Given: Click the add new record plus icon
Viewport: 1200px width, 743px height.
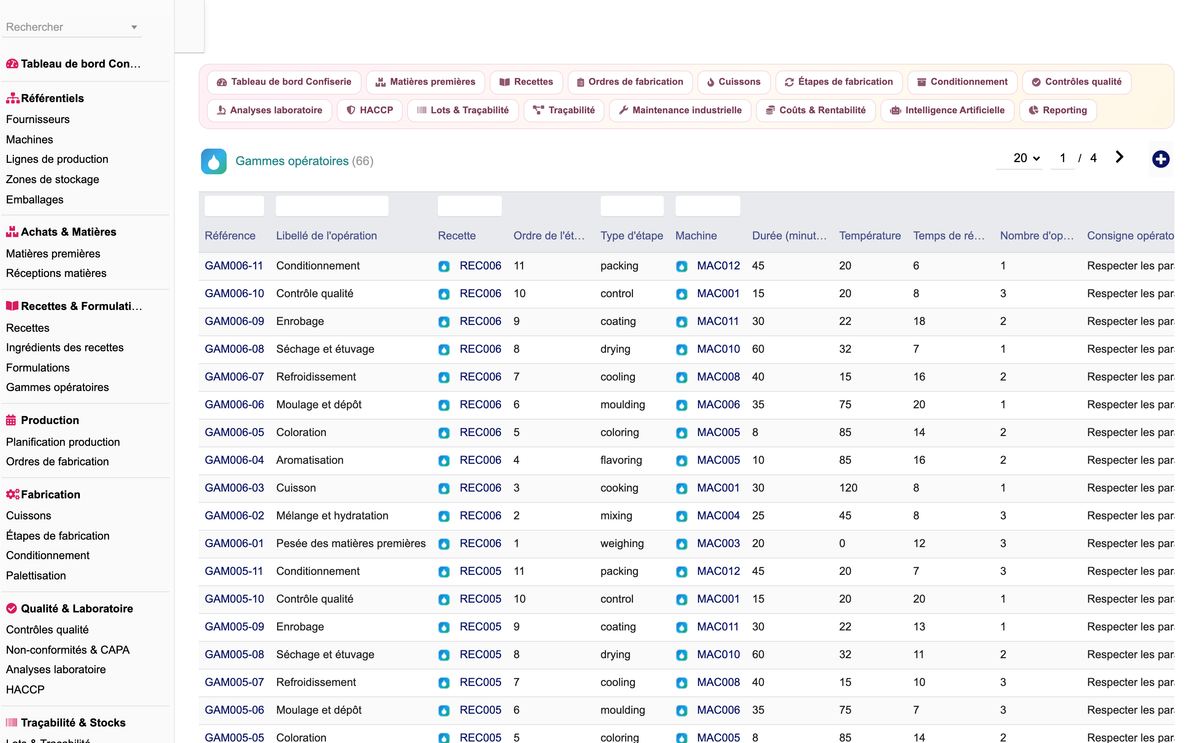Looking at the screenshot, I should click(1160, 159).
